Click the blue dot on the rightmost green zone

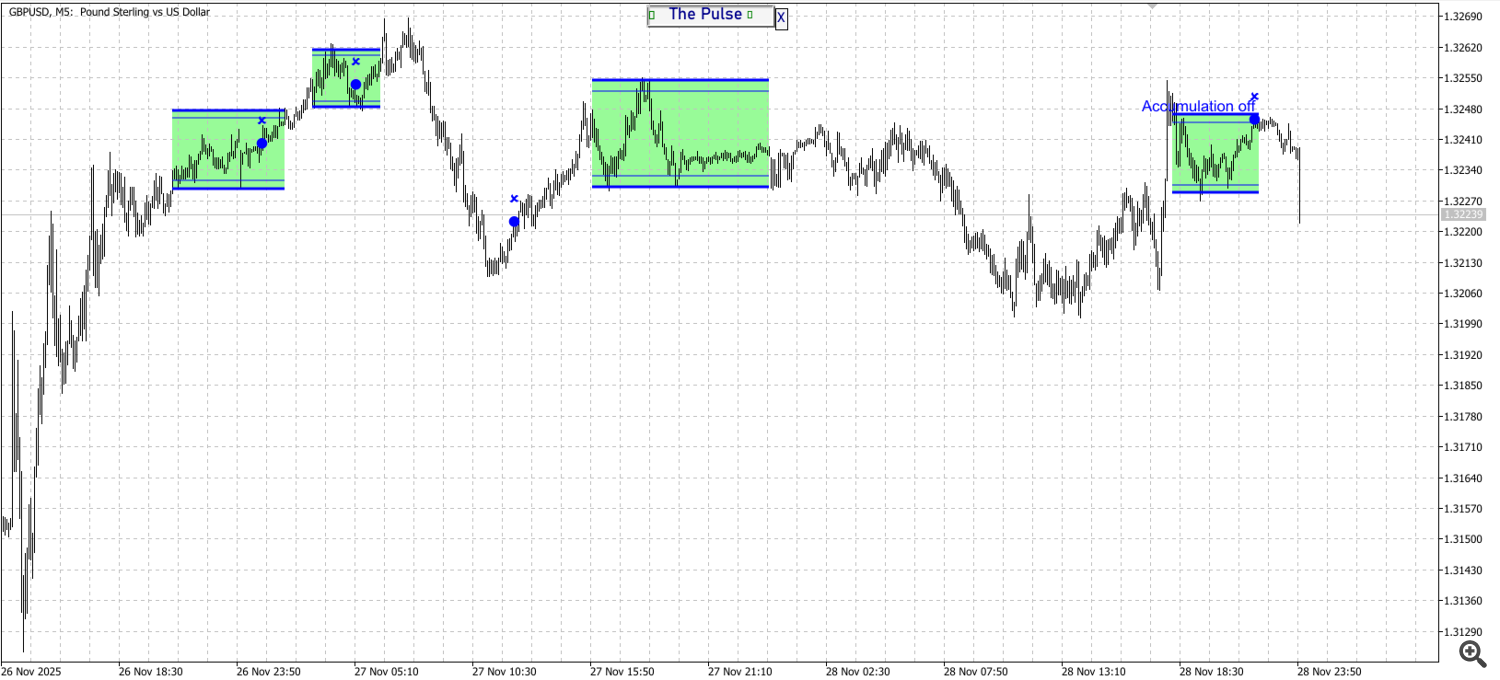tap(1254, 119)
